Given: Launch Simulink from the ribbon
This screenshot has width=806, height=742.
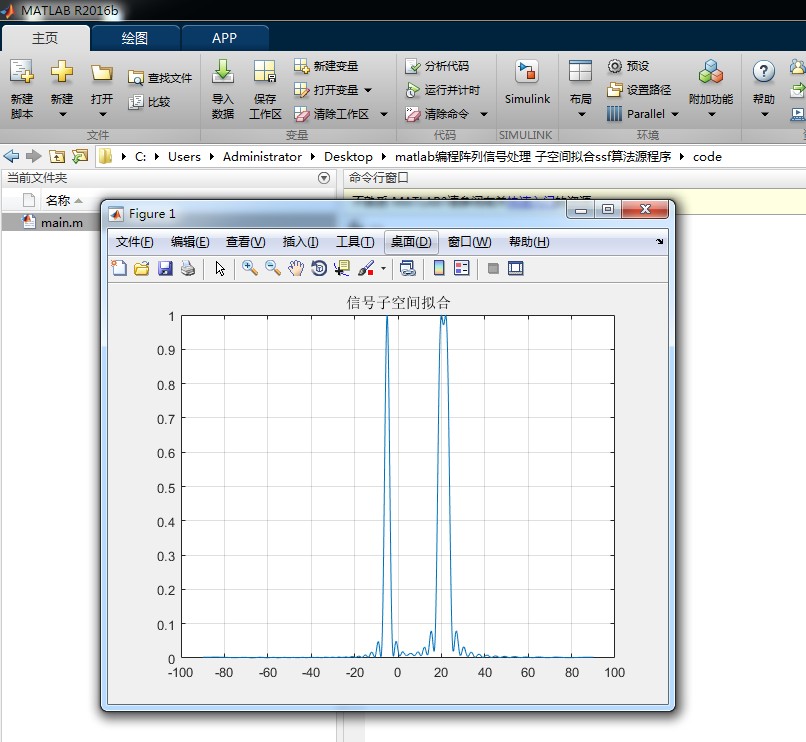Looking at the screenshot, I should (x=527, y=82).
